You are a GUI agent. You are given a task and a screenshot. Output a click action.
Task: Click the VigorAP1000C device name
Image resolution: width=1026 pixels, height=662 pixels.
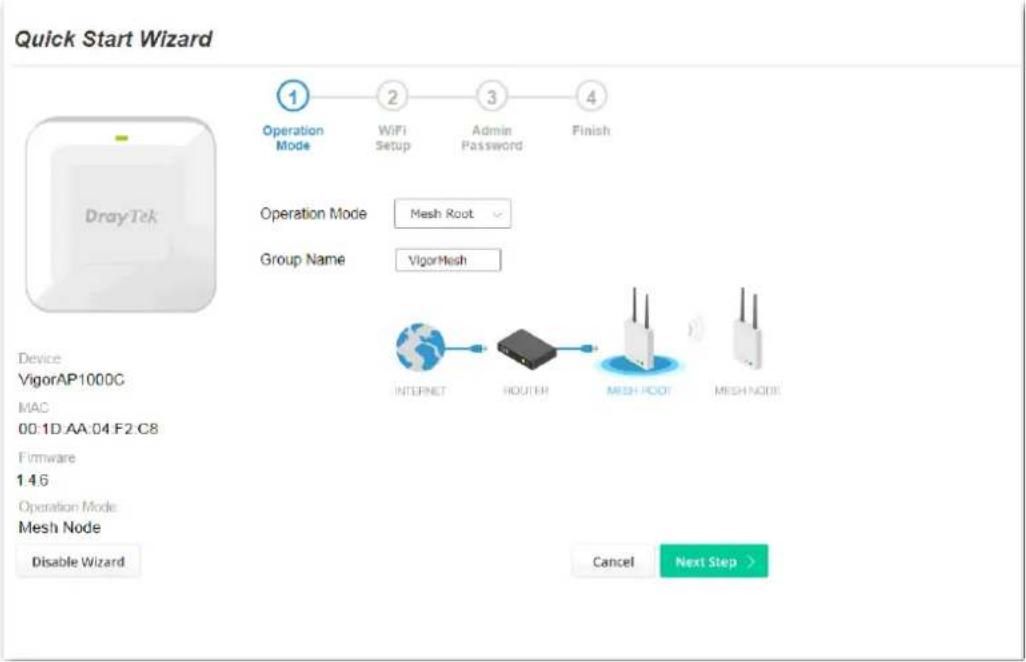[x=71, y=380]
